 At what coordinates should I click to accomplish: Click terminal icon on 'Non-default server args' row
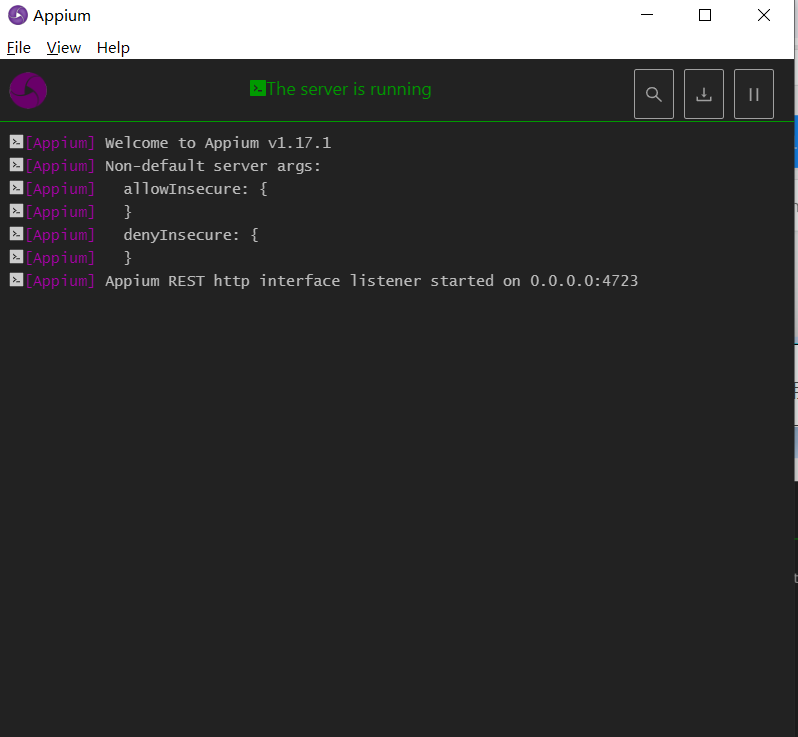pos(16,165)
